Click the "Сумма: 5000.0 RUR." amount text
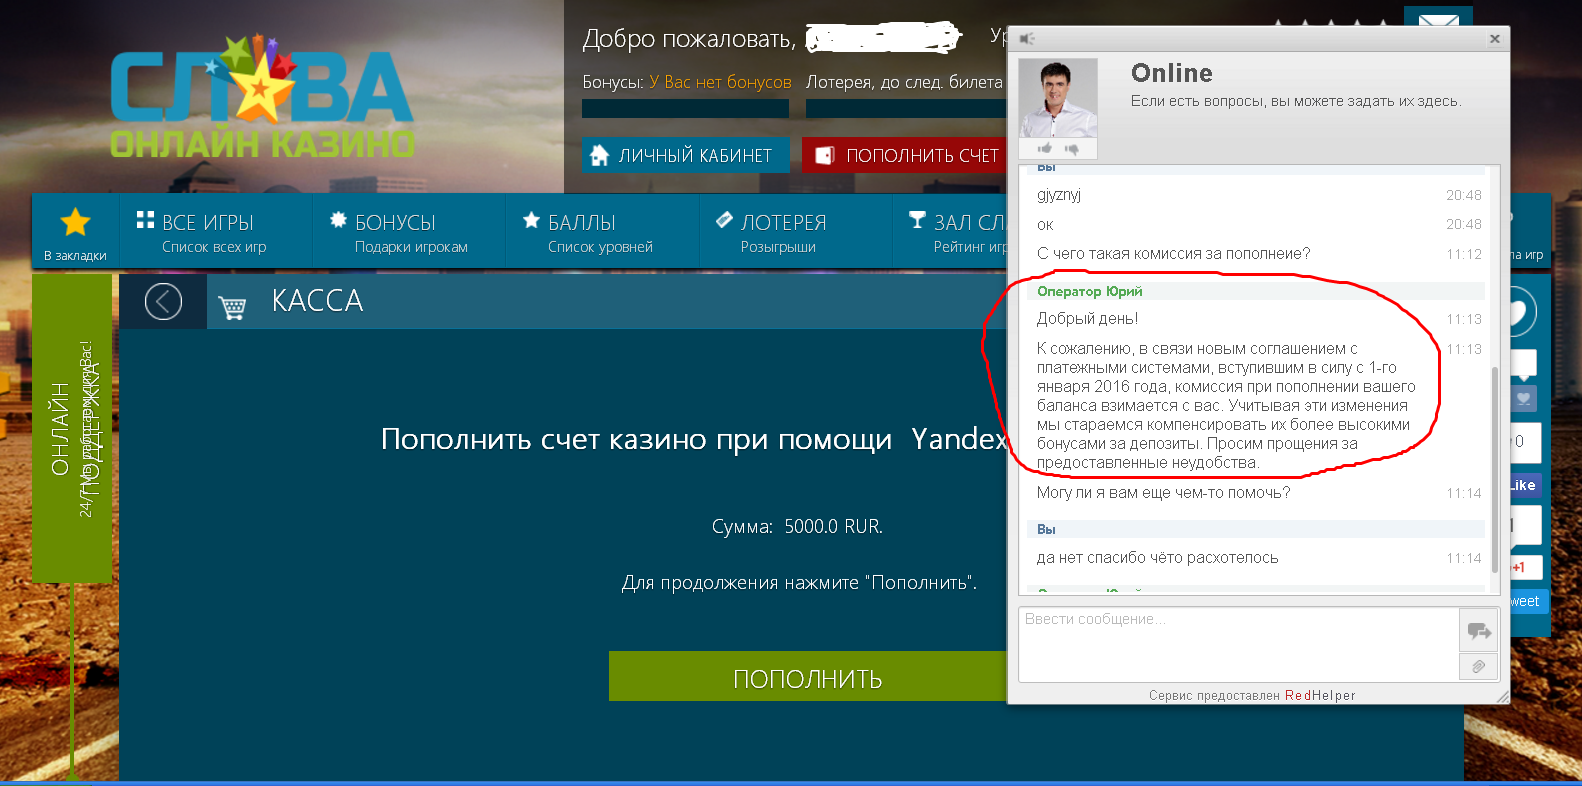The width and height of the screenshot is (1582, 786). coord(797,527)
